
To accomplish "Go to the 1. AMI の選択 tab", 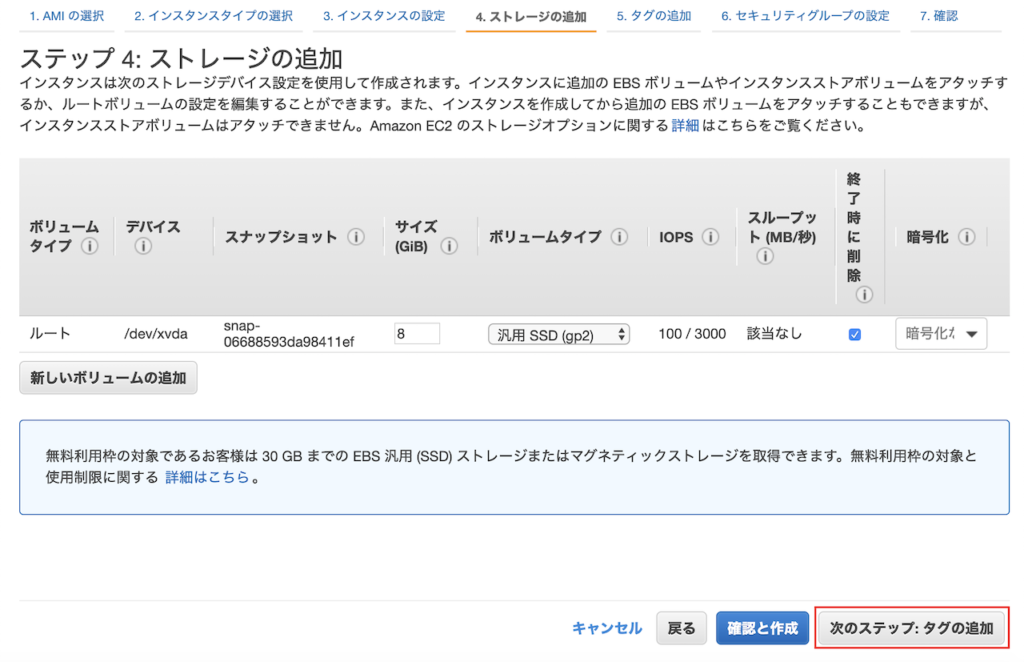I will 68,16.
